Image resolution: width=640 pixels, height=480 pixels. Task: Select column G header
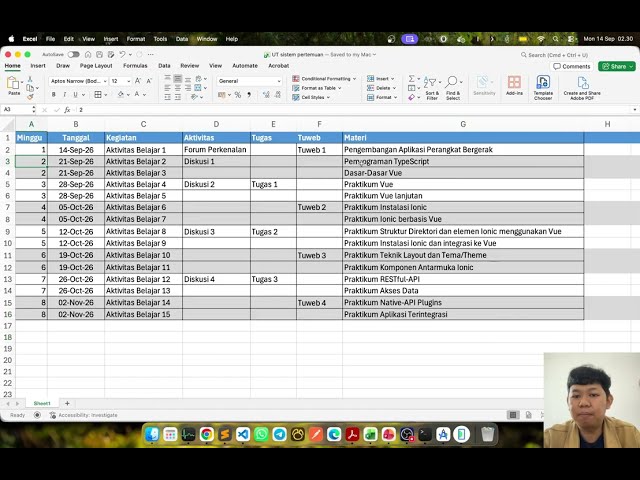(463, 124)
